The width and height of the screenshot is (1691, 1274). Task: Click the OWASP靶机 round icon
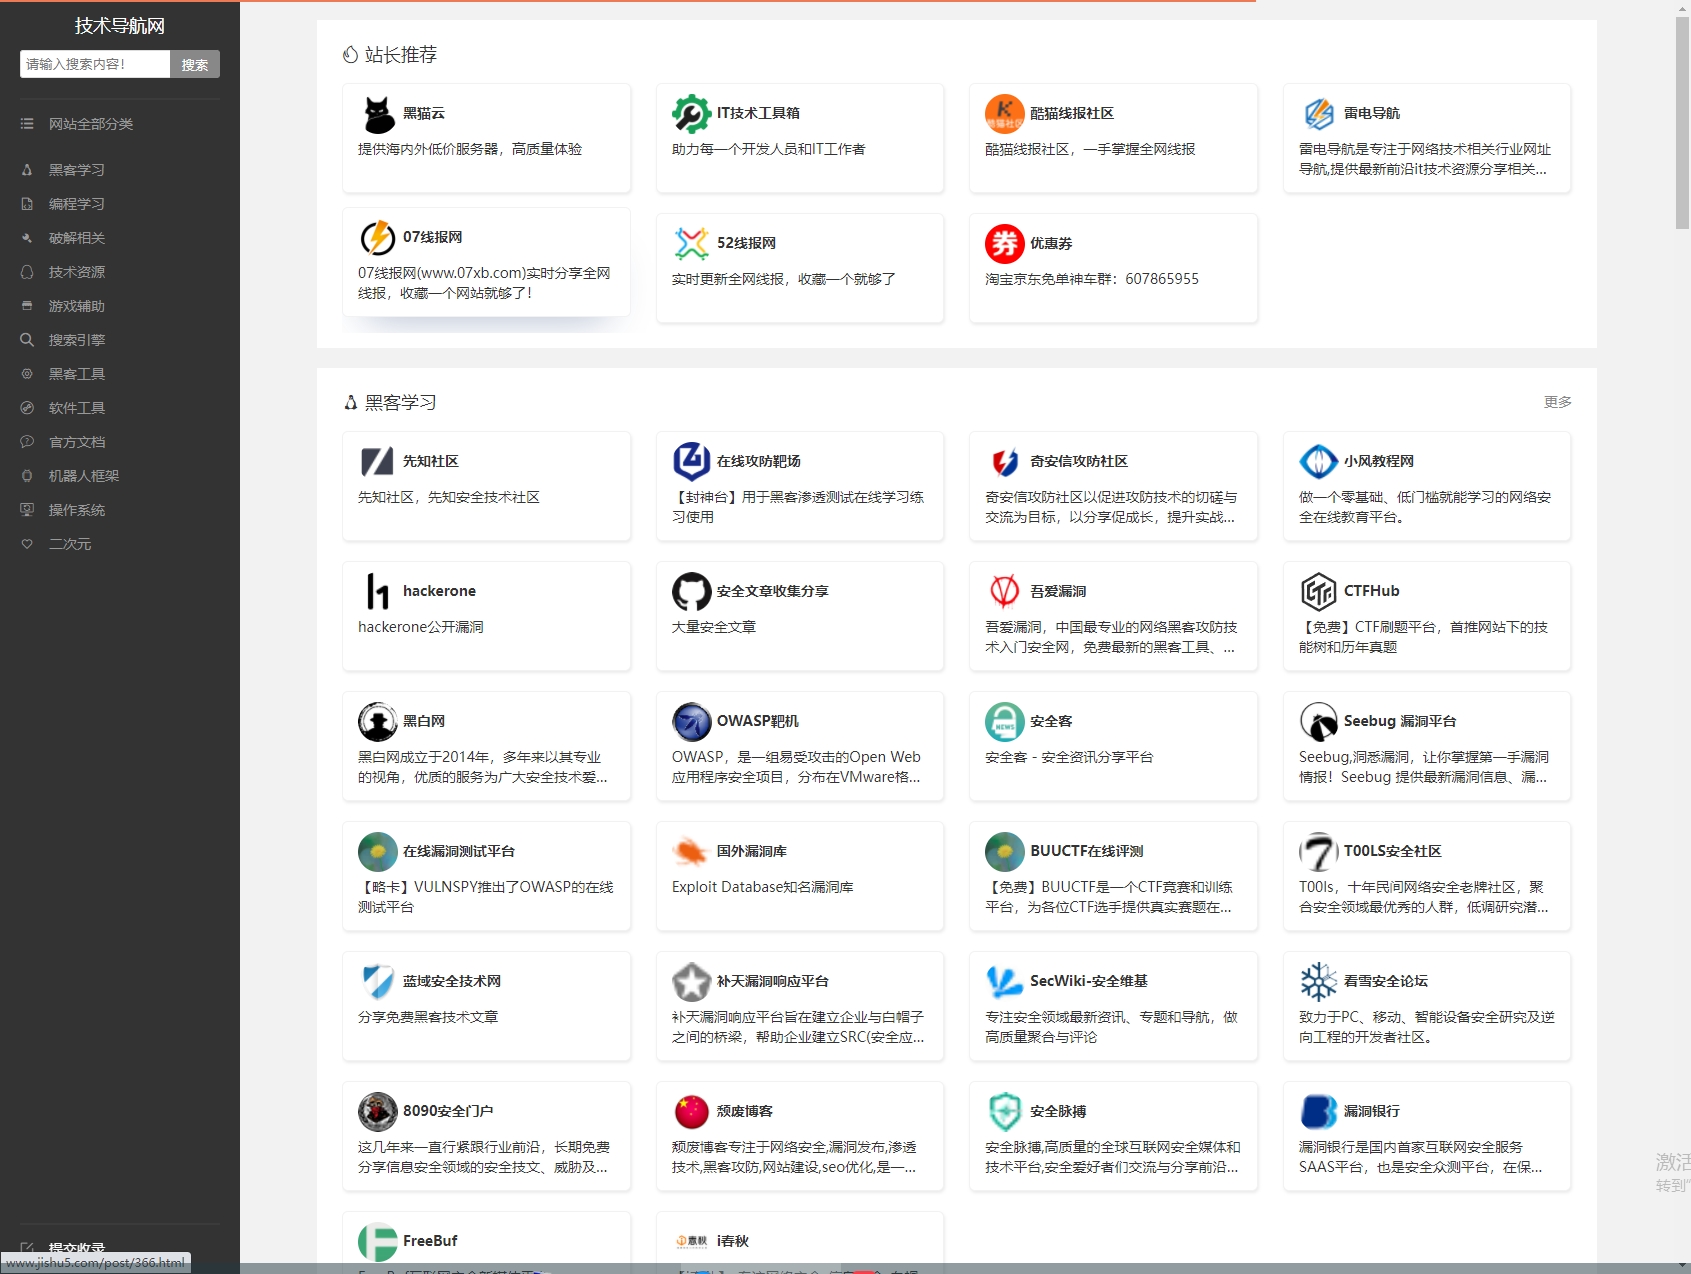(x=691, y=722)
